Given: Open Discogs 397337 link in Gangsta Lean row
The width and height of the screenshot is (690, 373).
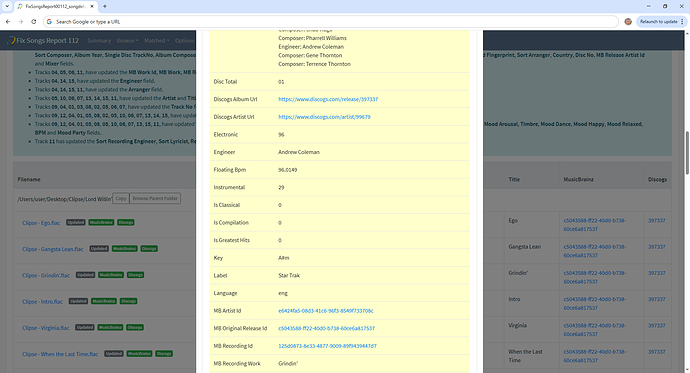Looking at the screenshot, I should (657, 247).
